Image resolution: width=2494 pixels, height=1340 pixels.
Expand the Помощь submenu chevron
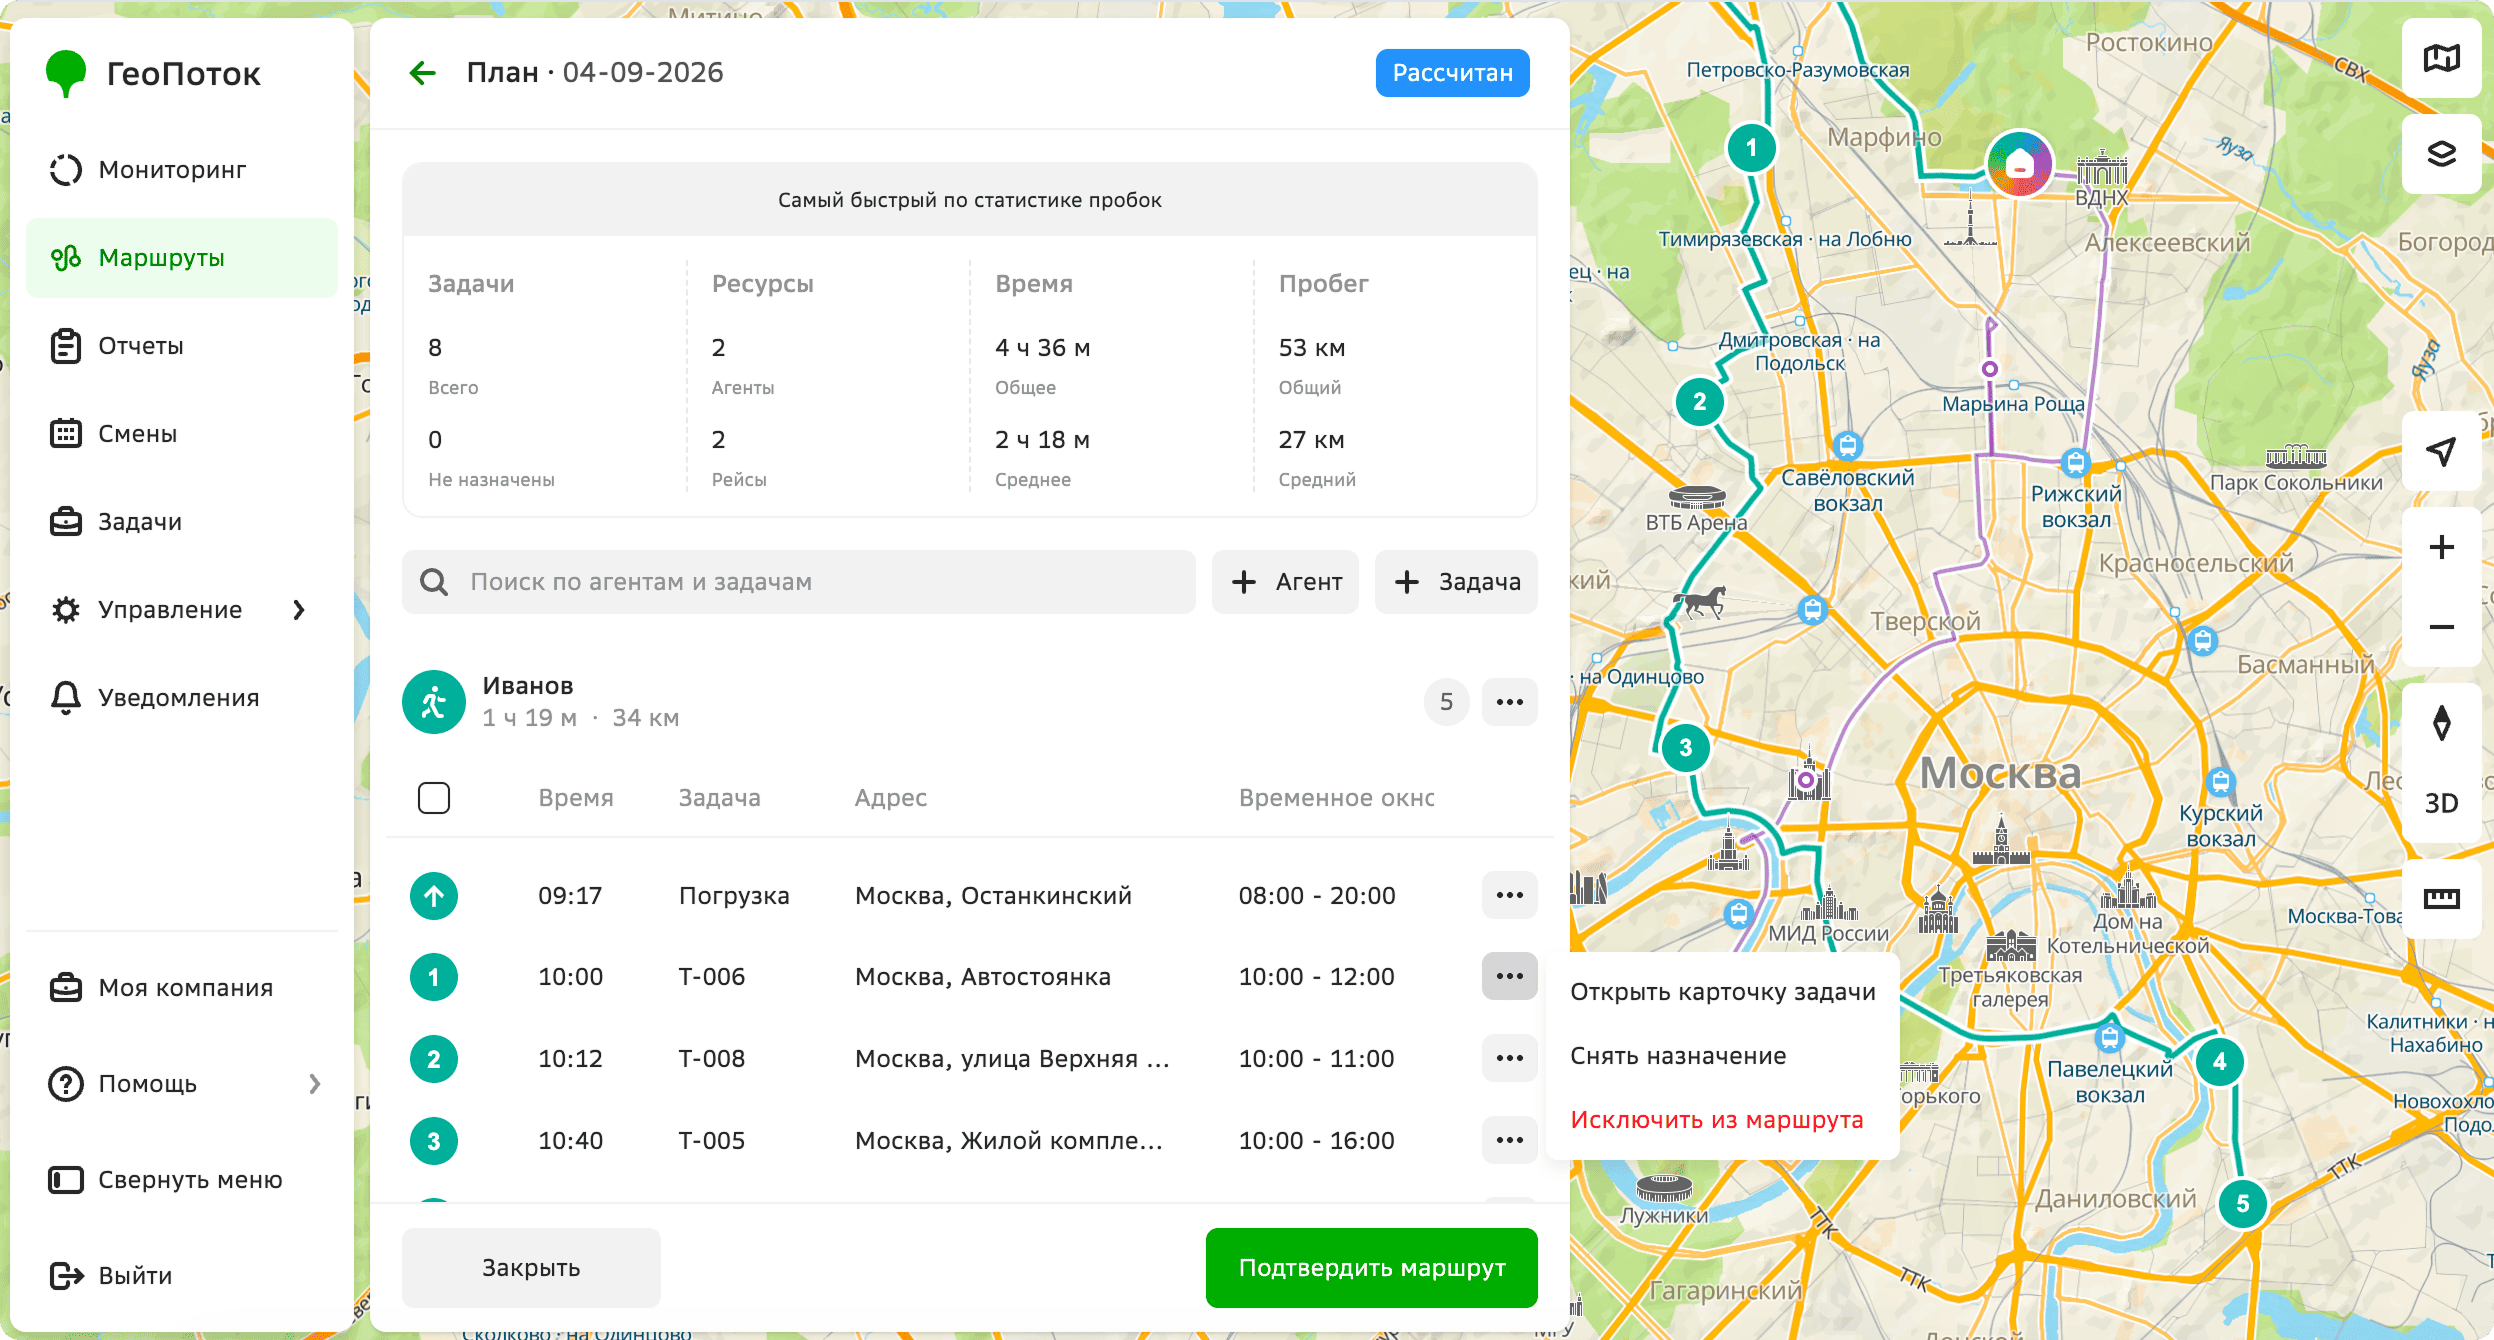tap(315, 1084)
